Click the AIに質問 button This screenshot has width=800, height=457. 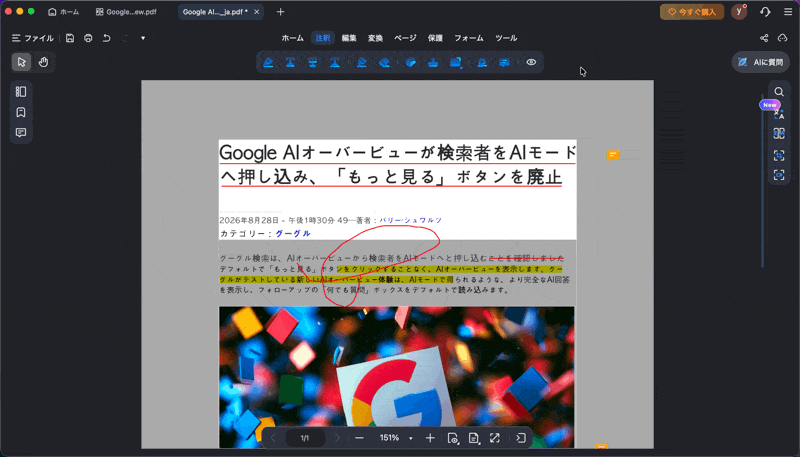pyautogui.click(x=761, y=62)
